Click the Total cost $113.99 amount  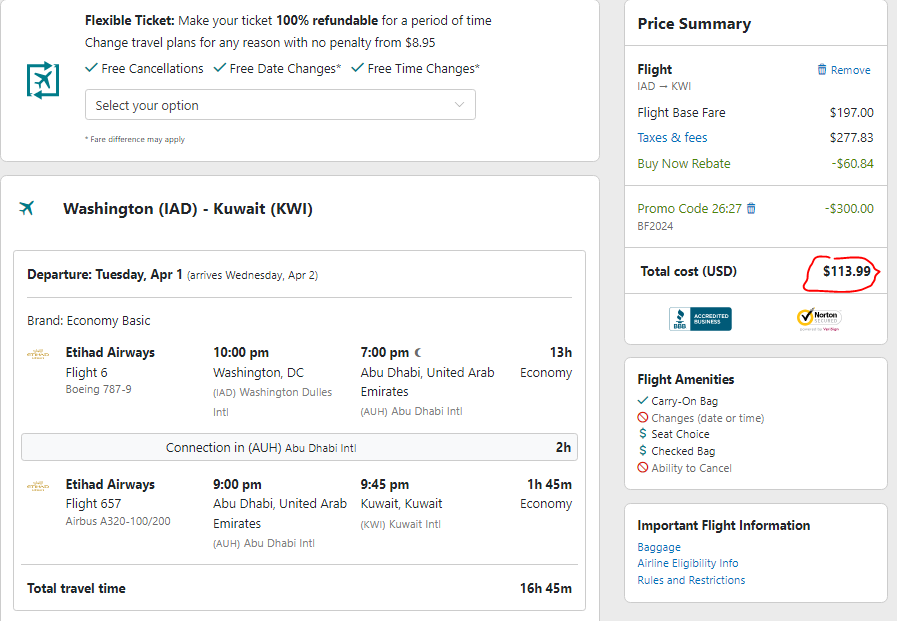[847, 271]
